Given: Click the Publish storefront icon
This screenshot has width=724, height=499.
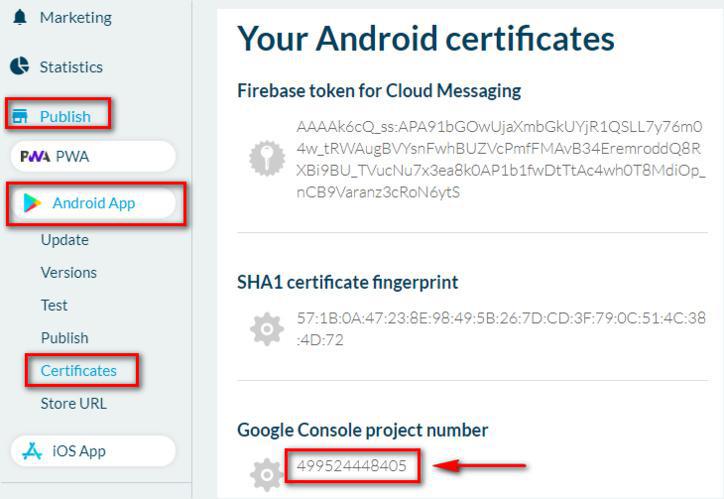Looking at the screenshot, I should pos(19,117).
